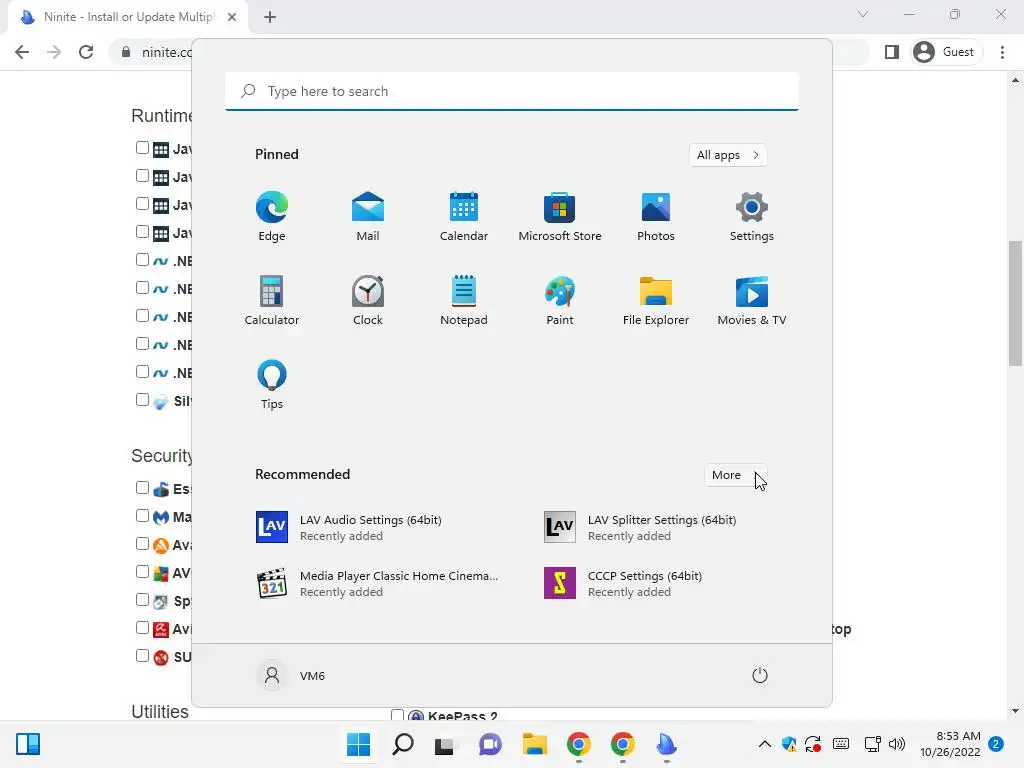Open the Chat app on taskbar

[490, 744]
